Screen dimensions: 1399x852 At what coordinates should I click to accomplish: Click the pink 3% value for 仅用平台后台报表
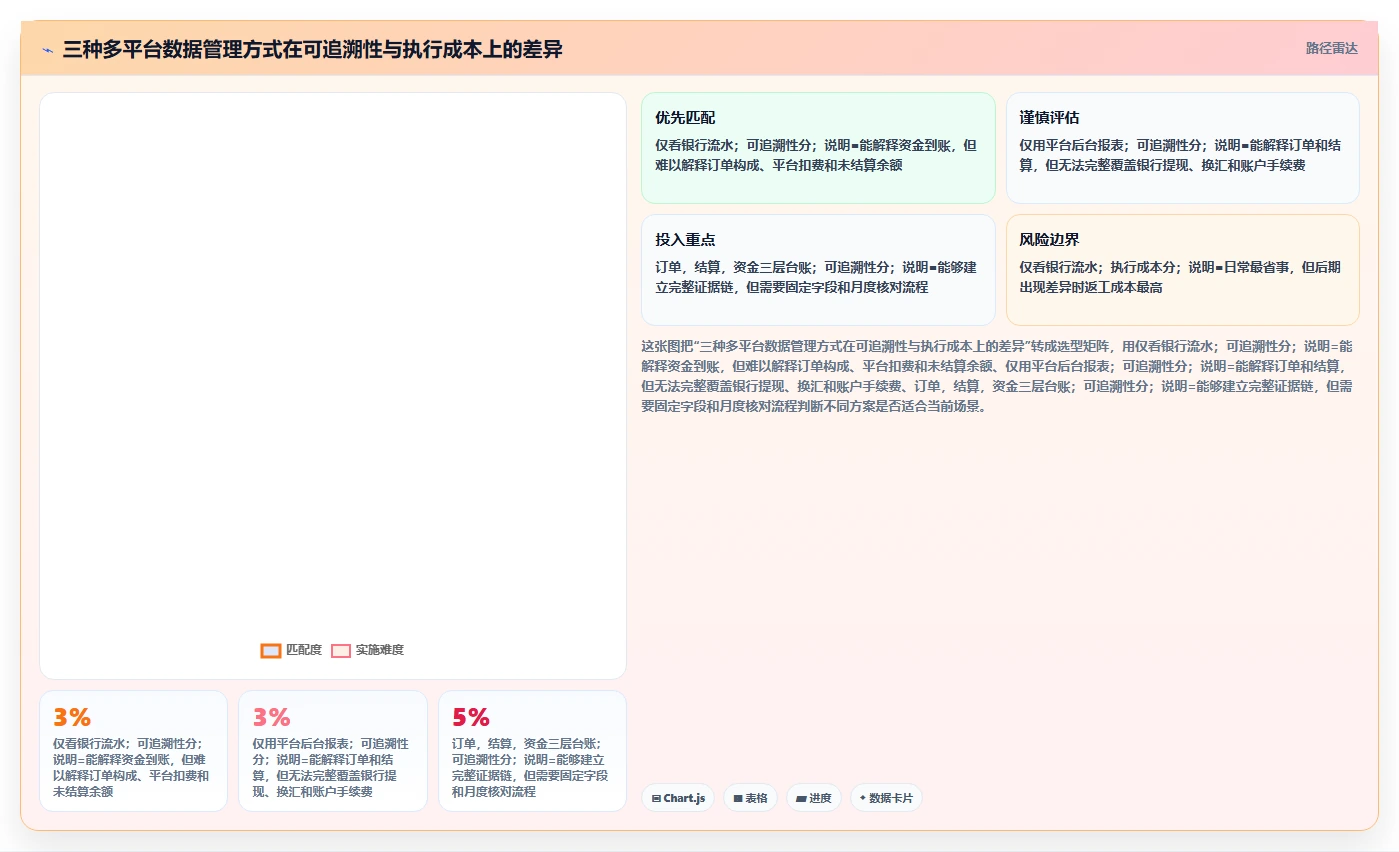tap(271, 717)
